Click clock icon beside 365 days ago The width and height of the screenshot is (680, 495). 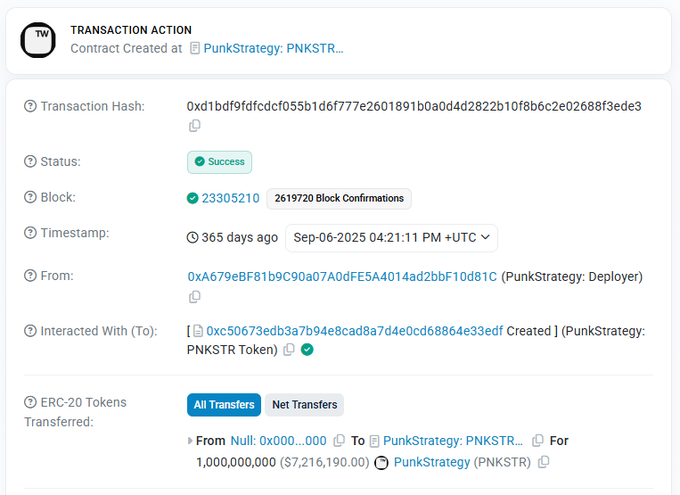click(x=193, y=237)
